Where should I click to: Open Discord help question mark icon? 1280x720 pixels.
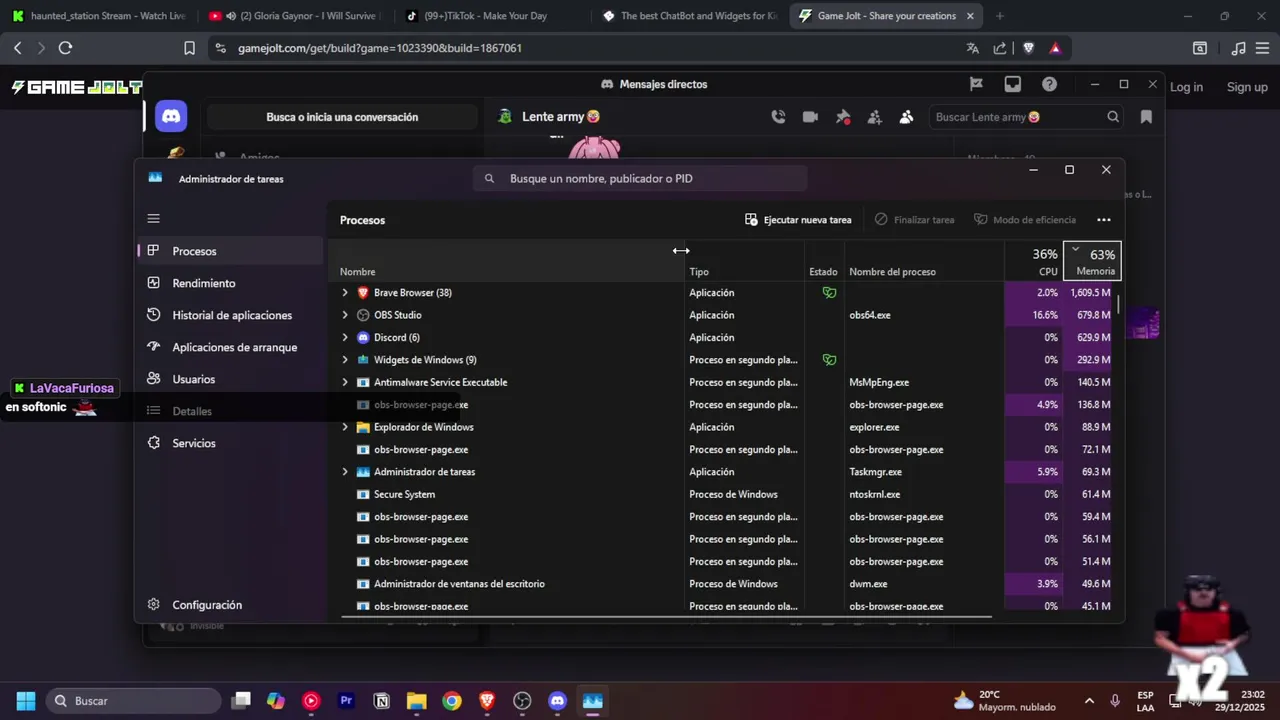pyautogui.click(x=1049, y=84)
